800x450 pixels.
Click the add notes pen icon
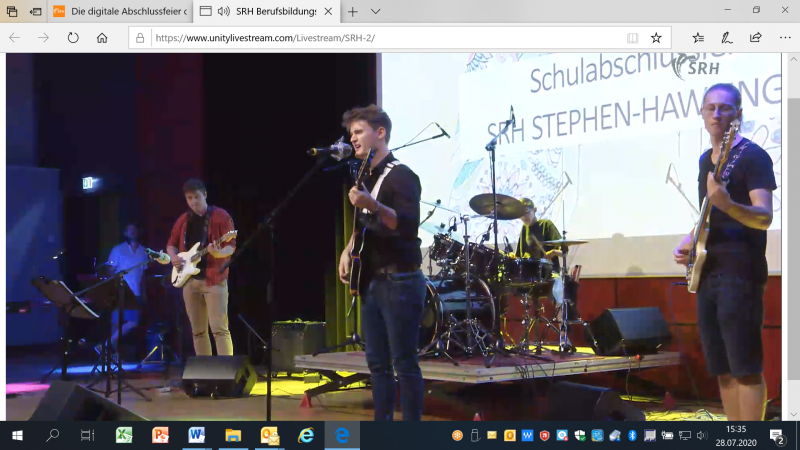tap(727, 38)
